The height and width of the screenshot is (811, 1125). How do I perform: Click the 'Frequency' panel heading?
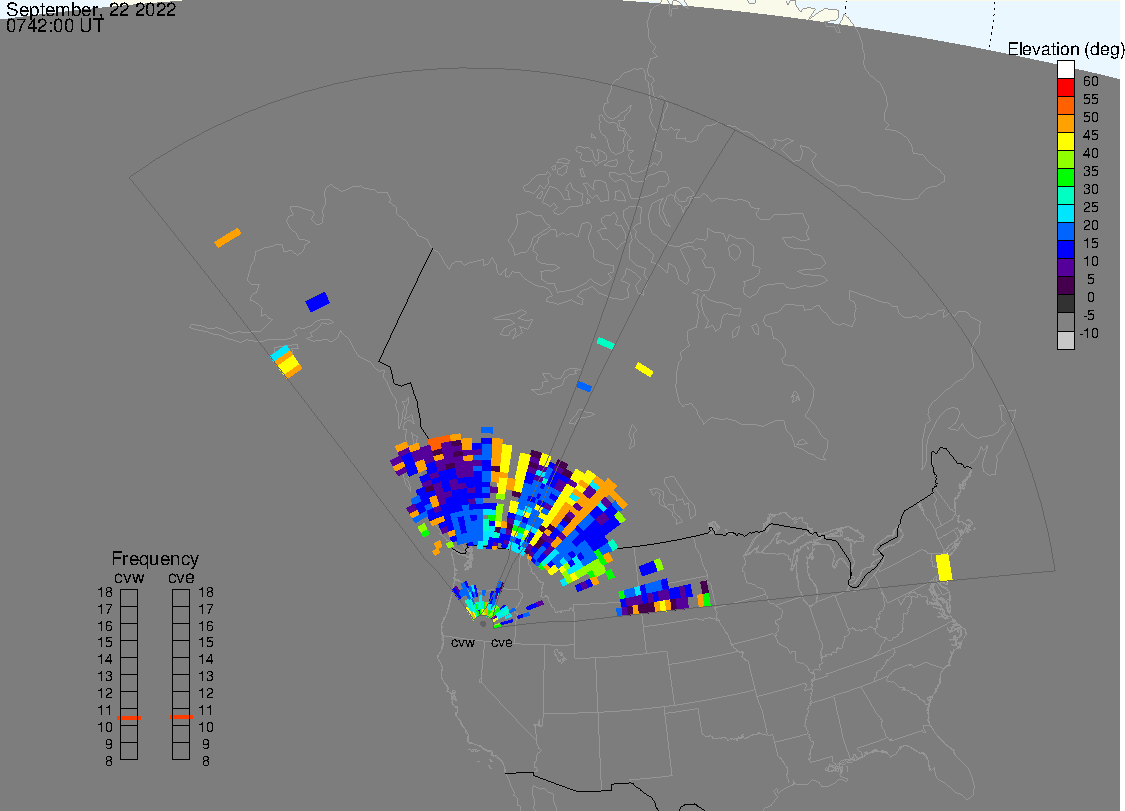(x=155, y=558)
